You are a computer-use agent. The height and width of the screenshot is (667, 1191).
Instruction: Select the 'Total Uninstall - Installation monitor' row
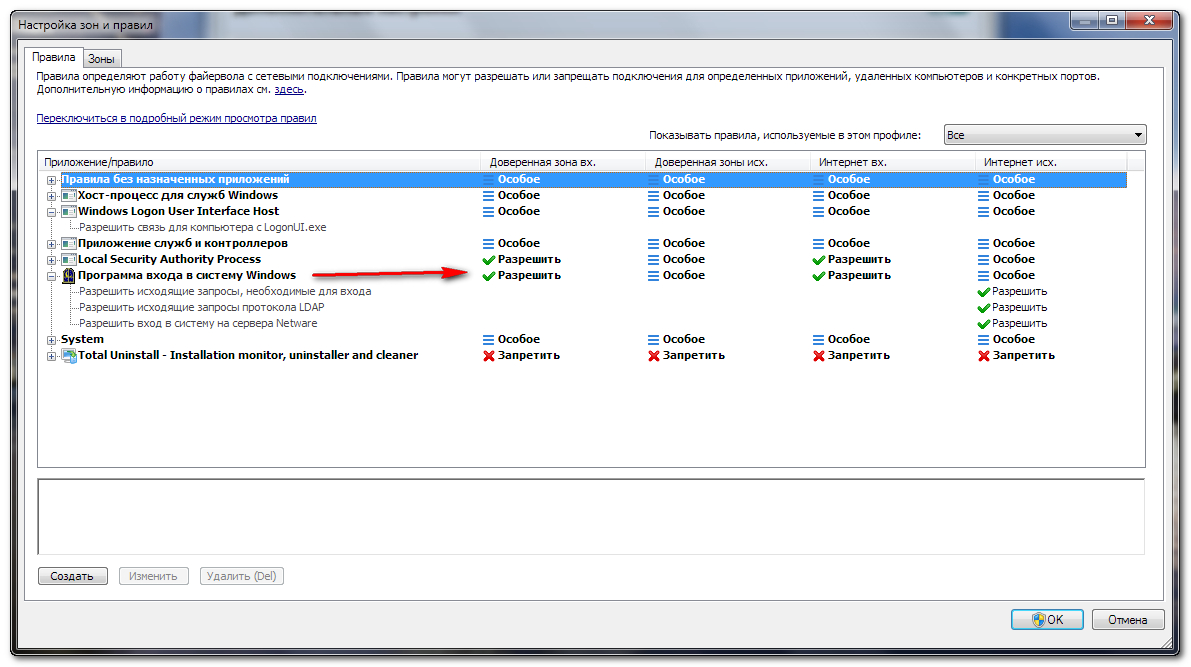248,356
